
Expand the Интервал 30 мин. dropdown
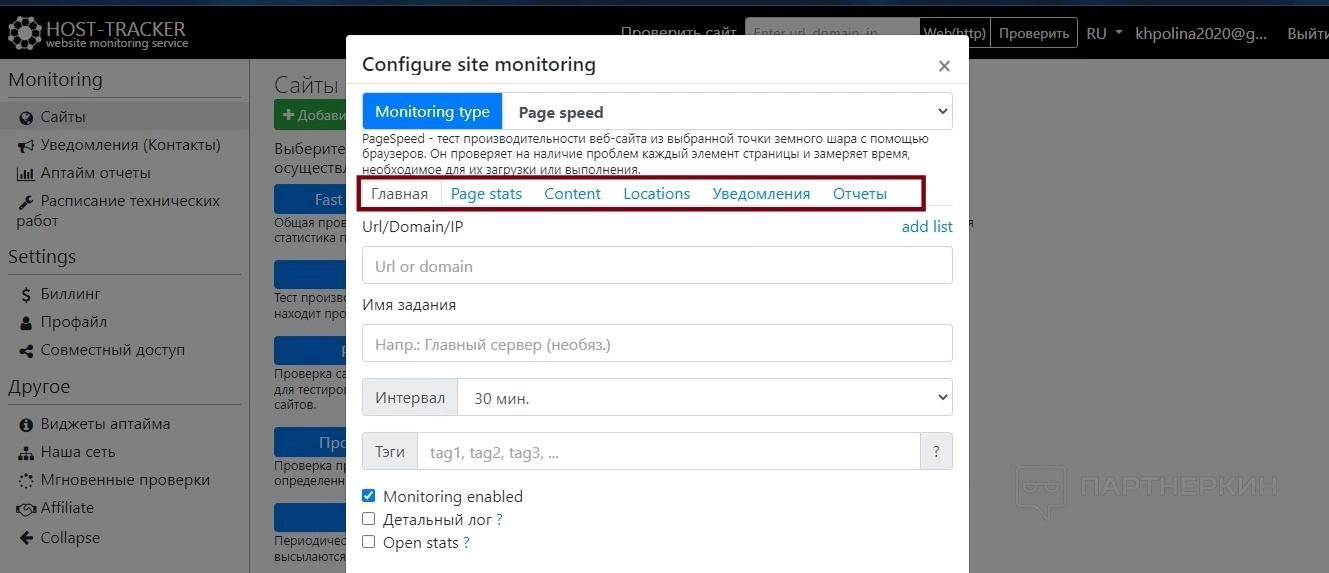point(704,398)
